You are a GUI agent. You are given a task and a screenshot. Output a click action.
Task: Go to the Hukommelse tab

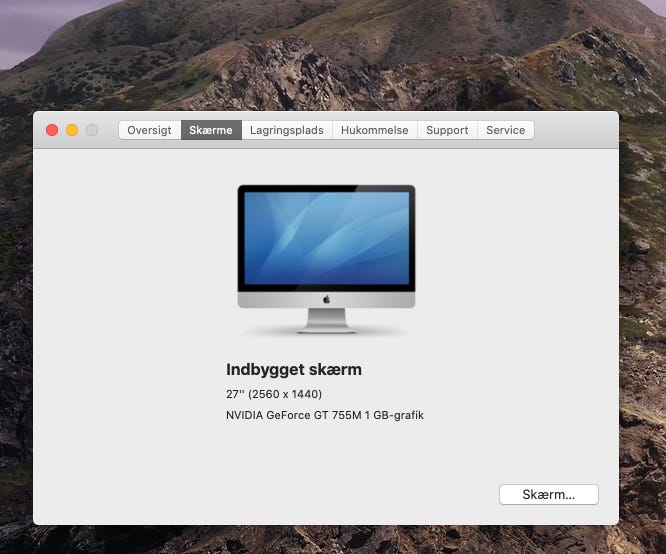click(375, 130)
